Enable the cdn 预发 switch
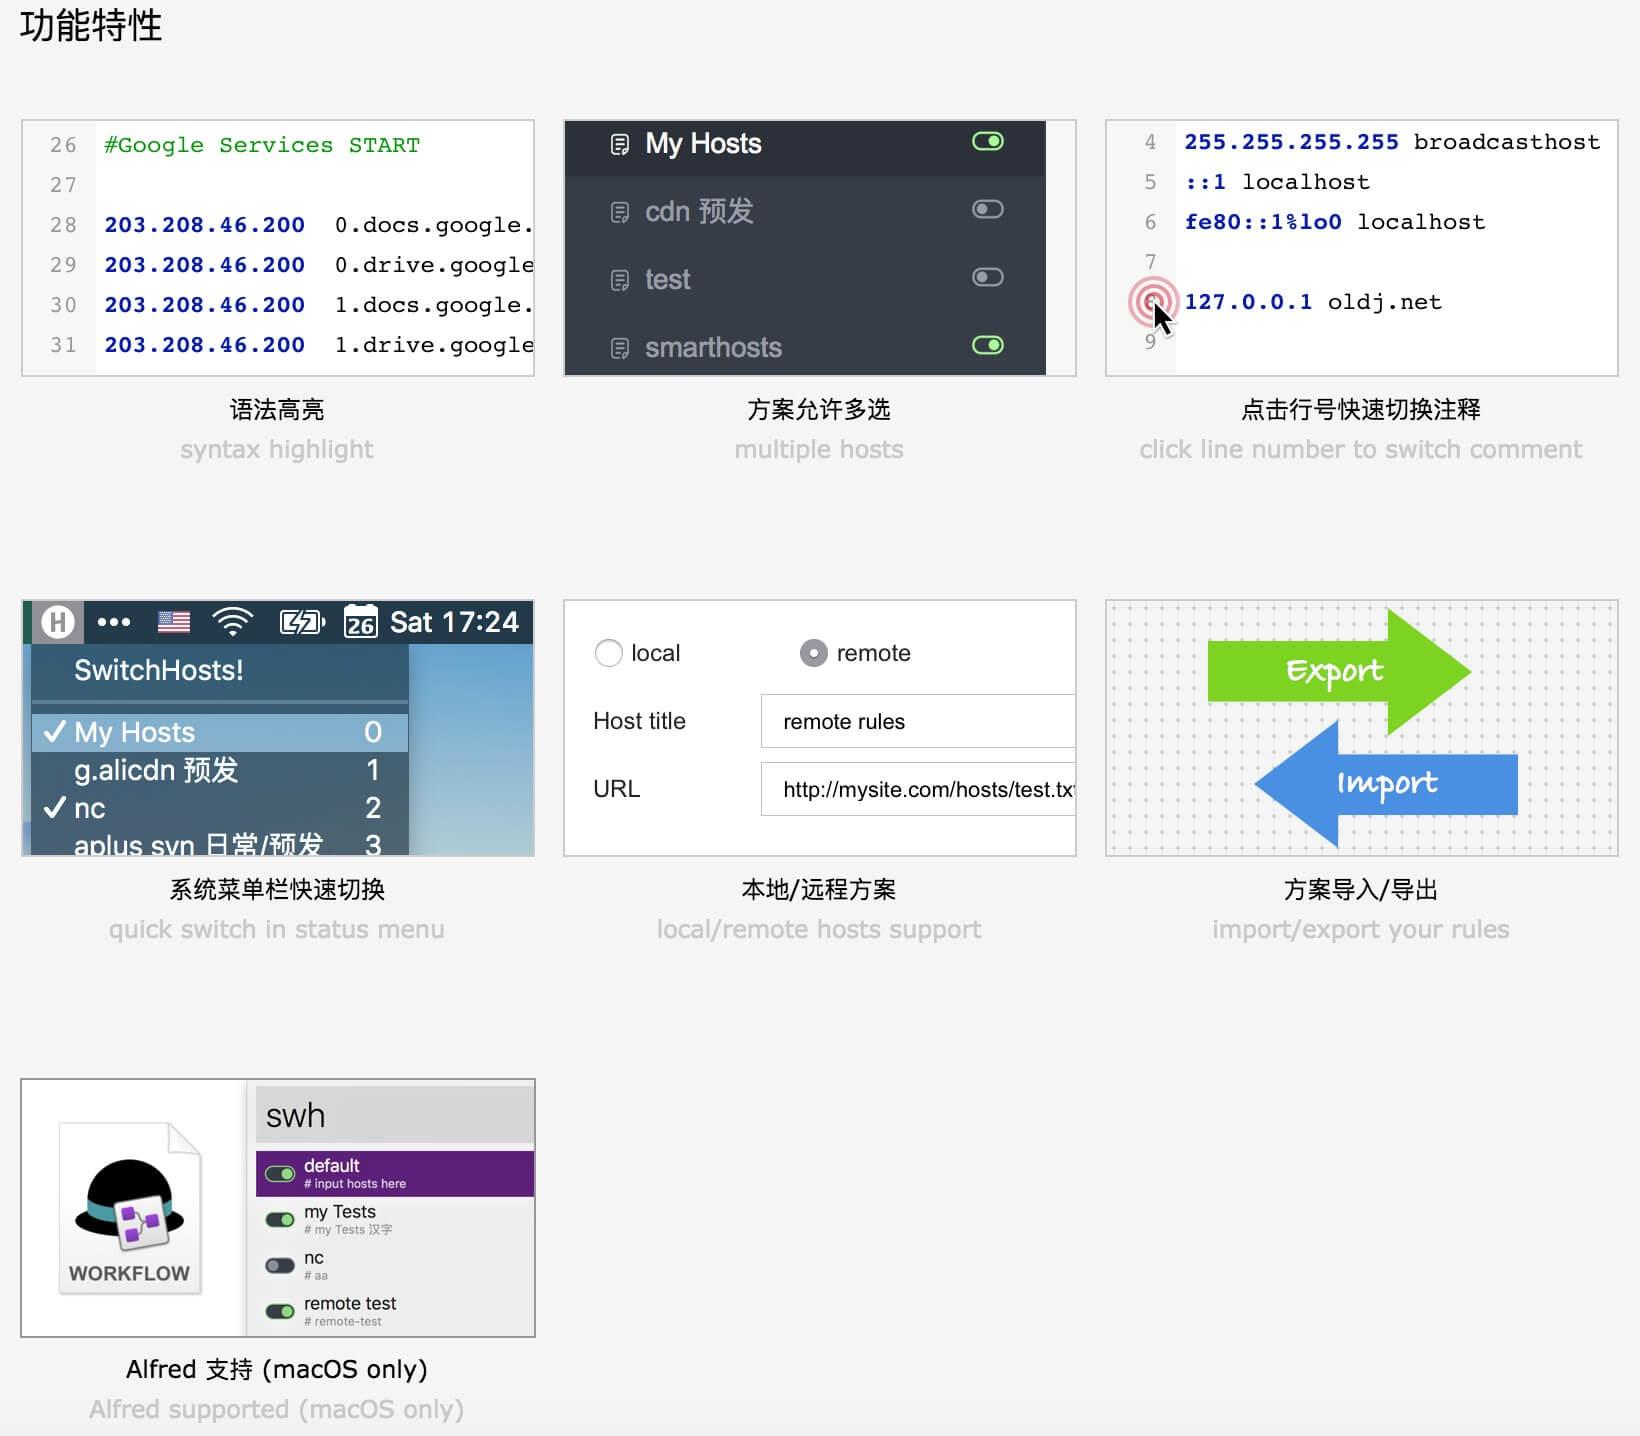 988,209
